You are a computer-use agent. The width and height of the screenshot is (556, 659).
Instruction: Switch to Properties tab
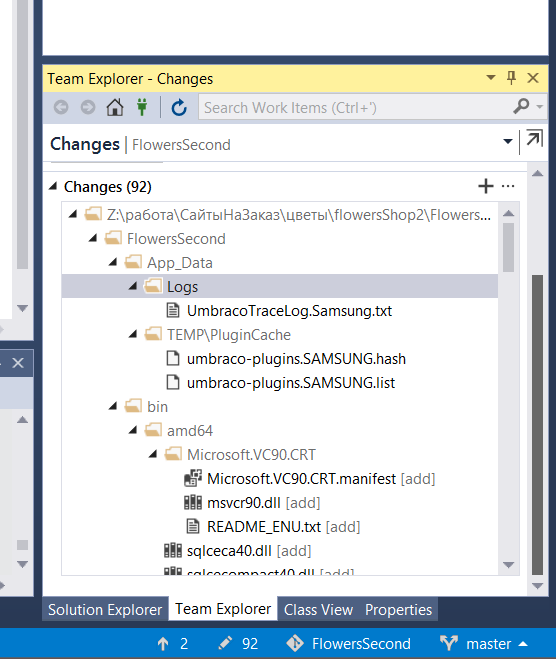[398, 609]
